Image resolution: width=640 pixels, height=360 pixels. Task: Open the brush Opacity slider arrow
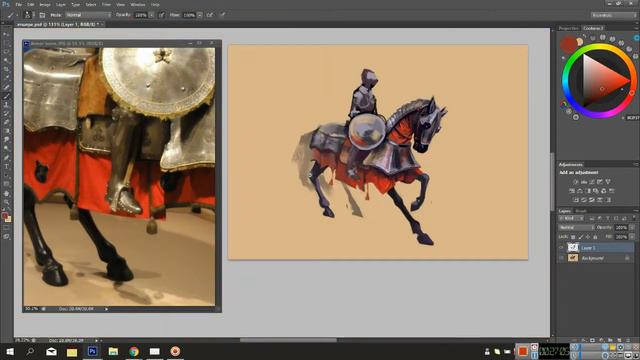[x=151, y=15]
